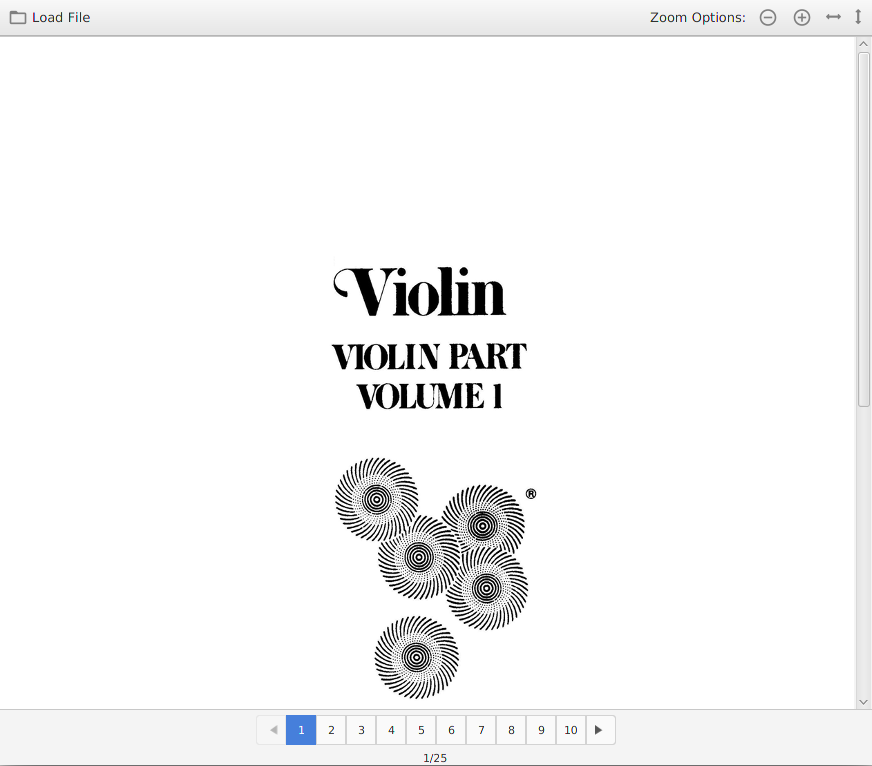The height and width of the screenshot is (766, 872).
Task: Open the Load File button
Action: (50, 17)
